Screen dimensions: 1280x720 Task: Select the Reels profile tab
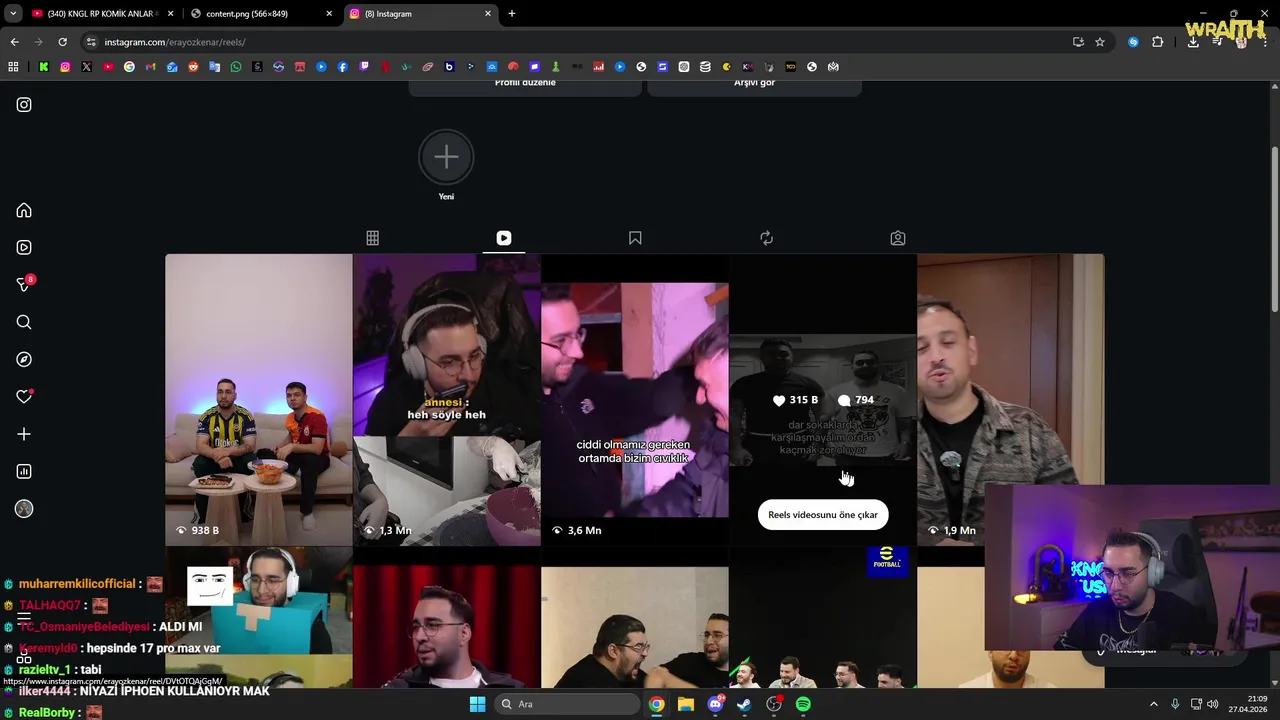[x=504, y=238]
